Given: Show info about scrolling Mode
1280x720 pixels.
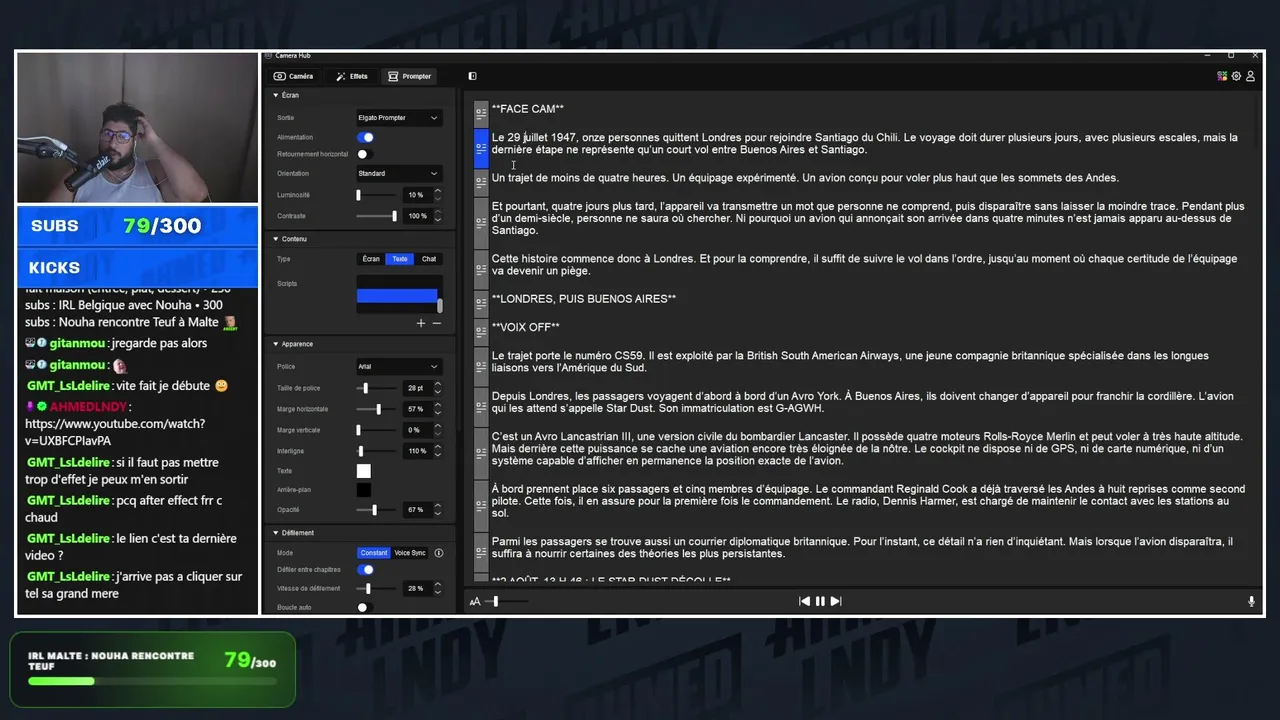Looking at the screenshot, I should (439, 553).
